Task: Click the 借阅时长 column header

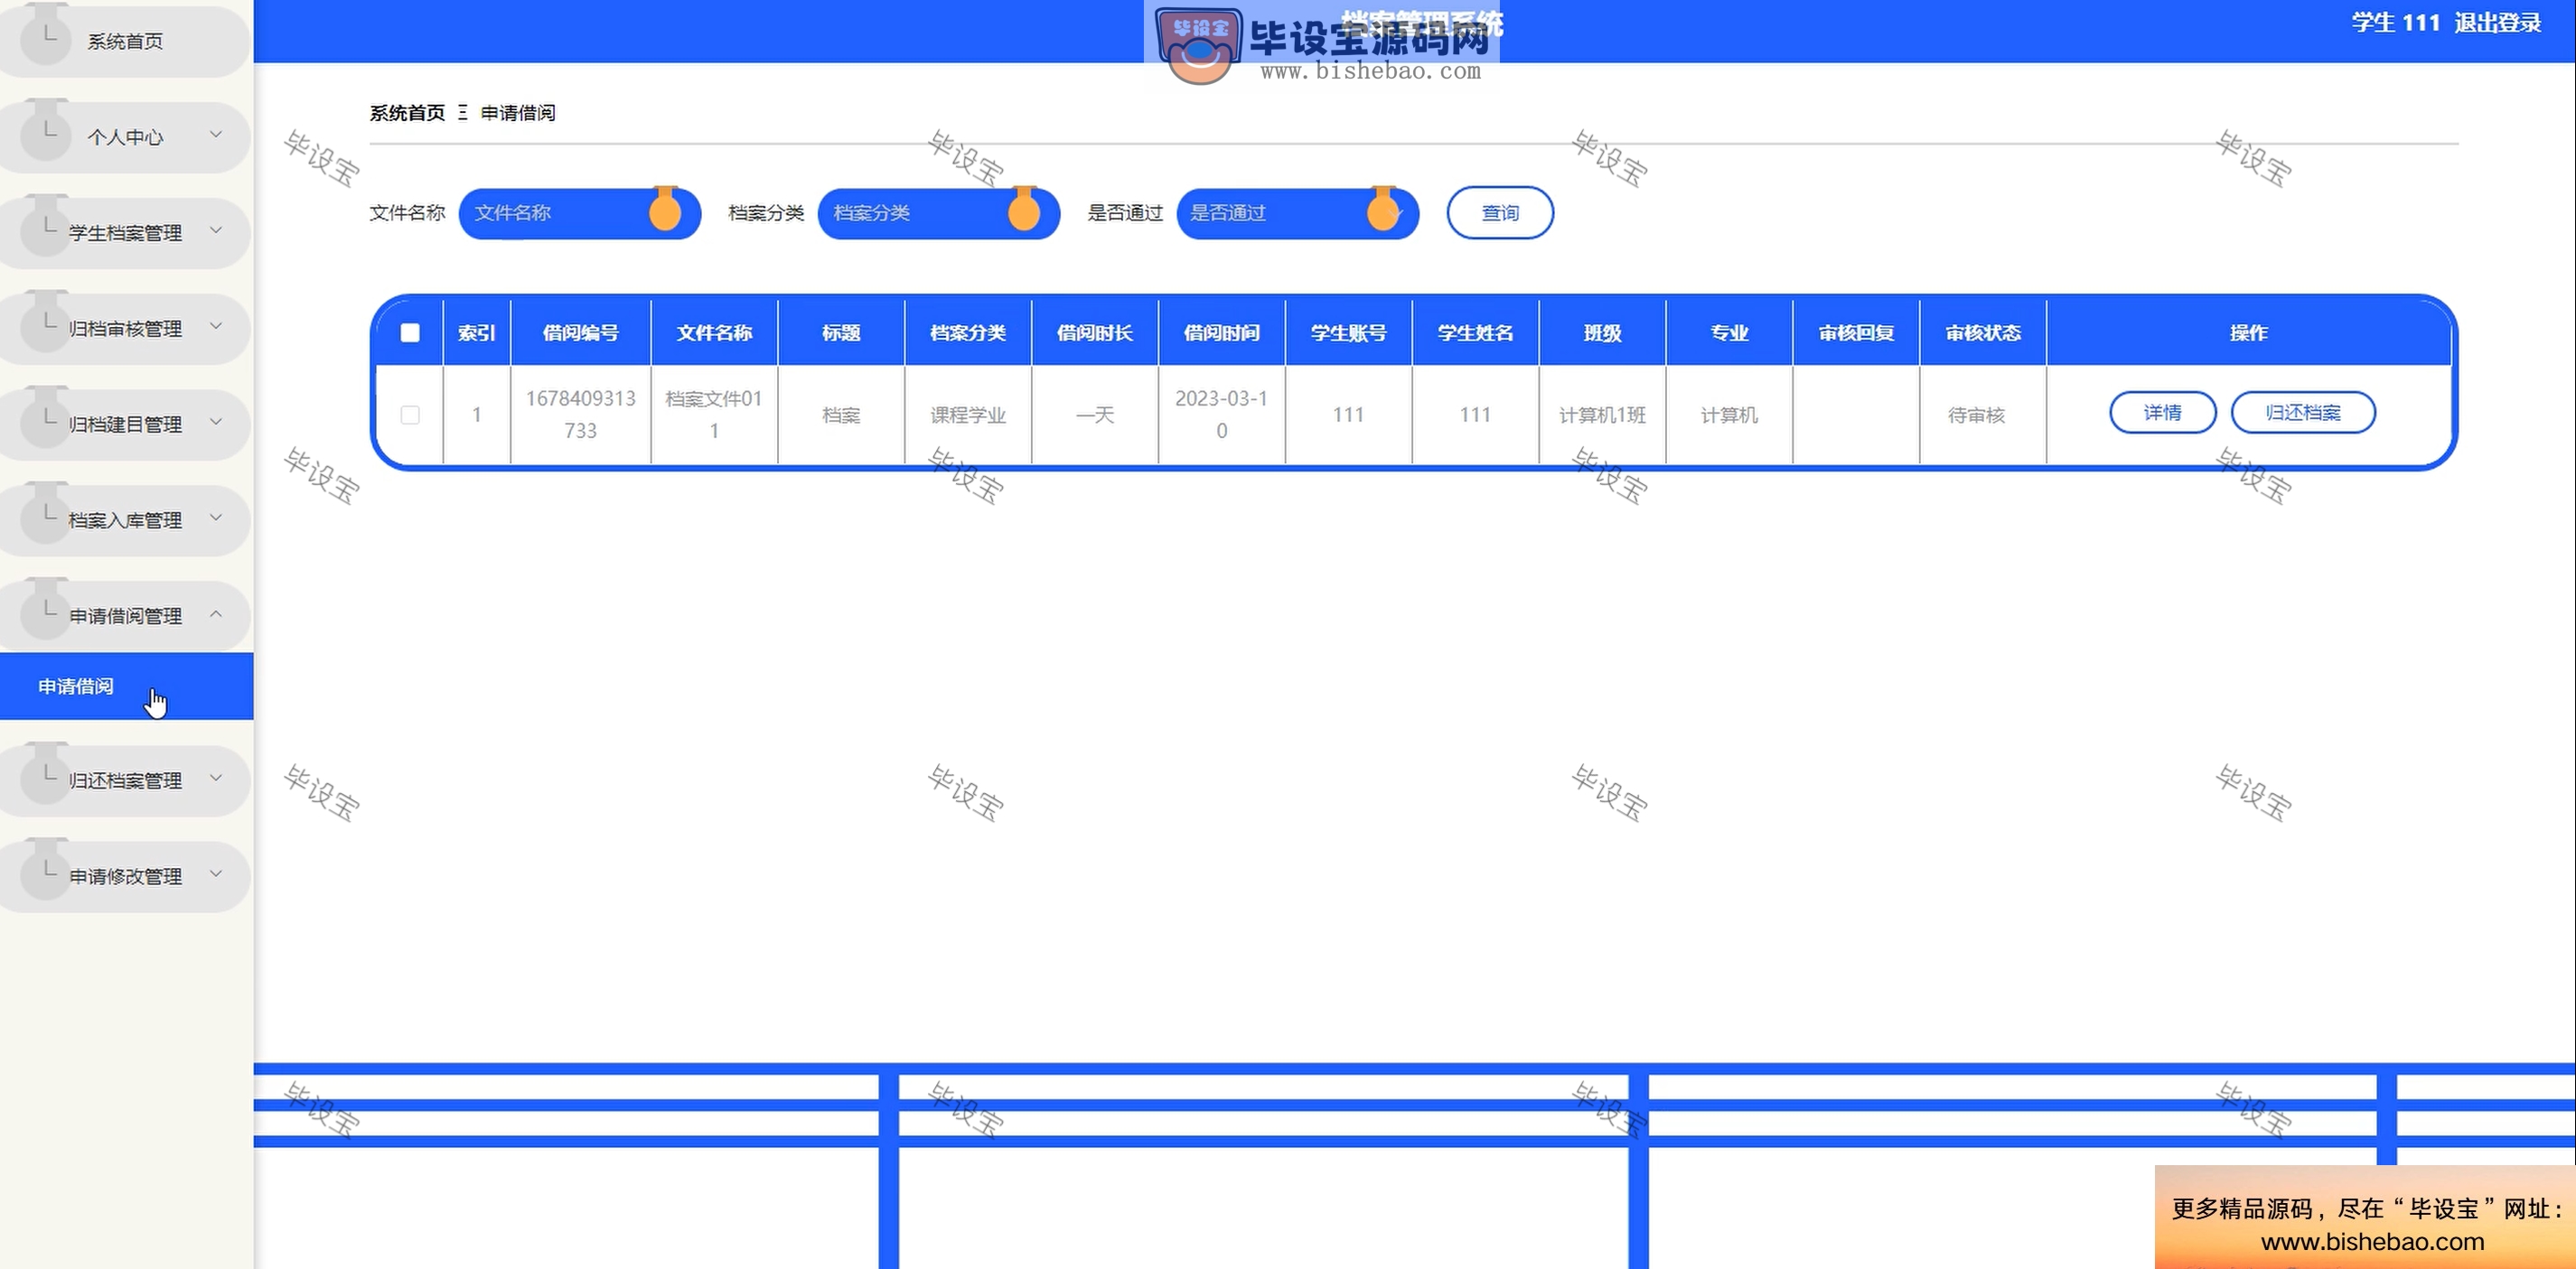Action: (1095, 333)
